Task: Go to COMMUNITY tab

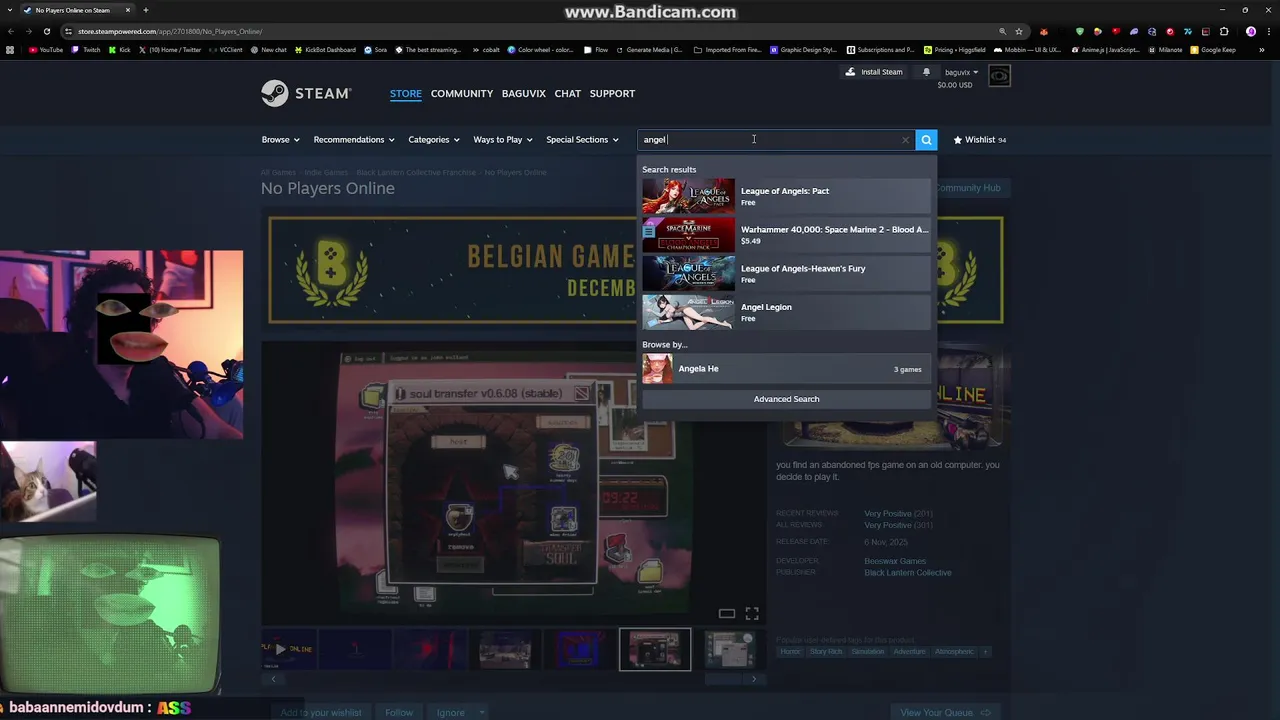Action: pos(462,93)
